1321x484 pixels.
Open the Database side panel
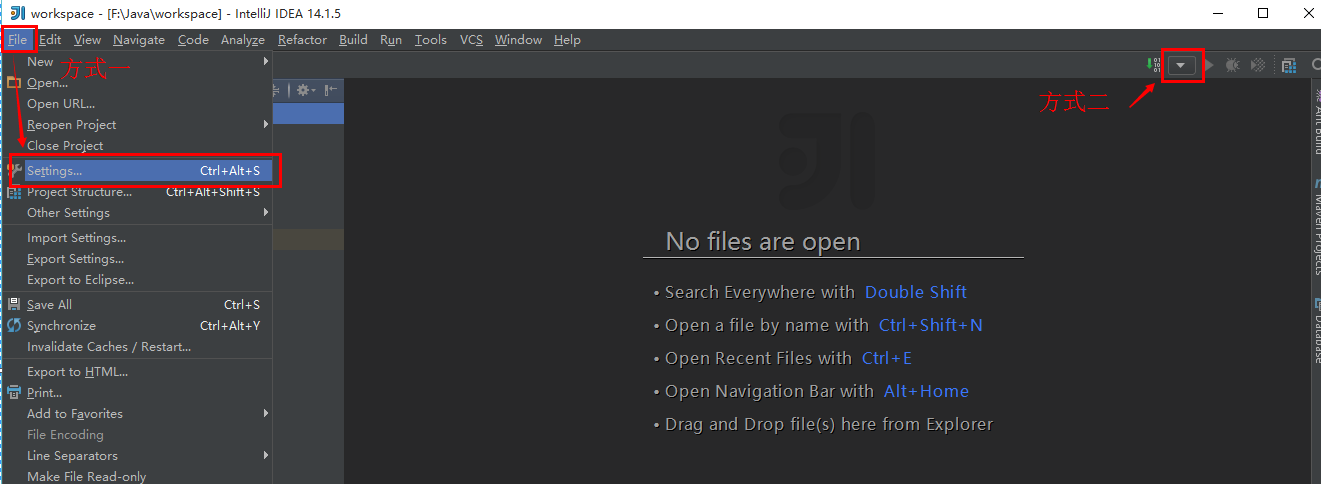click(1315, 330)
